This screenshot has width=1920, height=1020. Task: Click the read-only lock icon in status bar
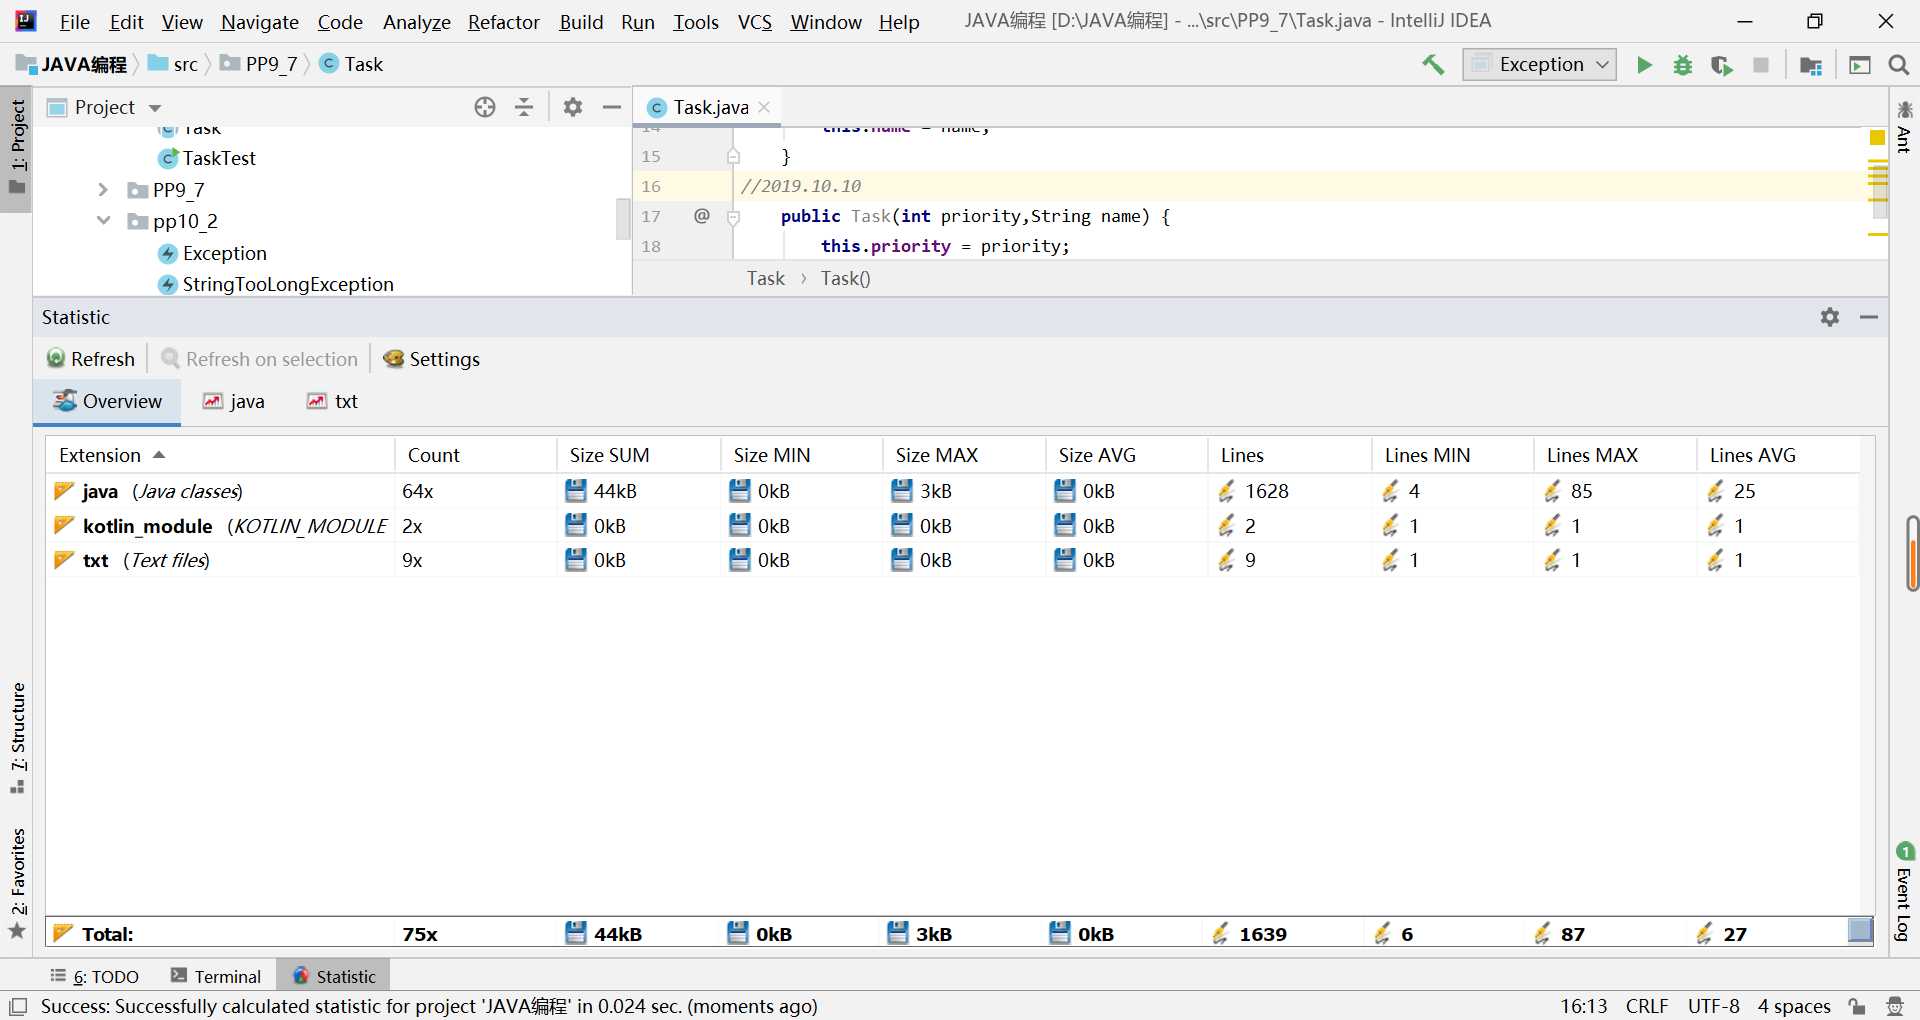(1857, 1006)
